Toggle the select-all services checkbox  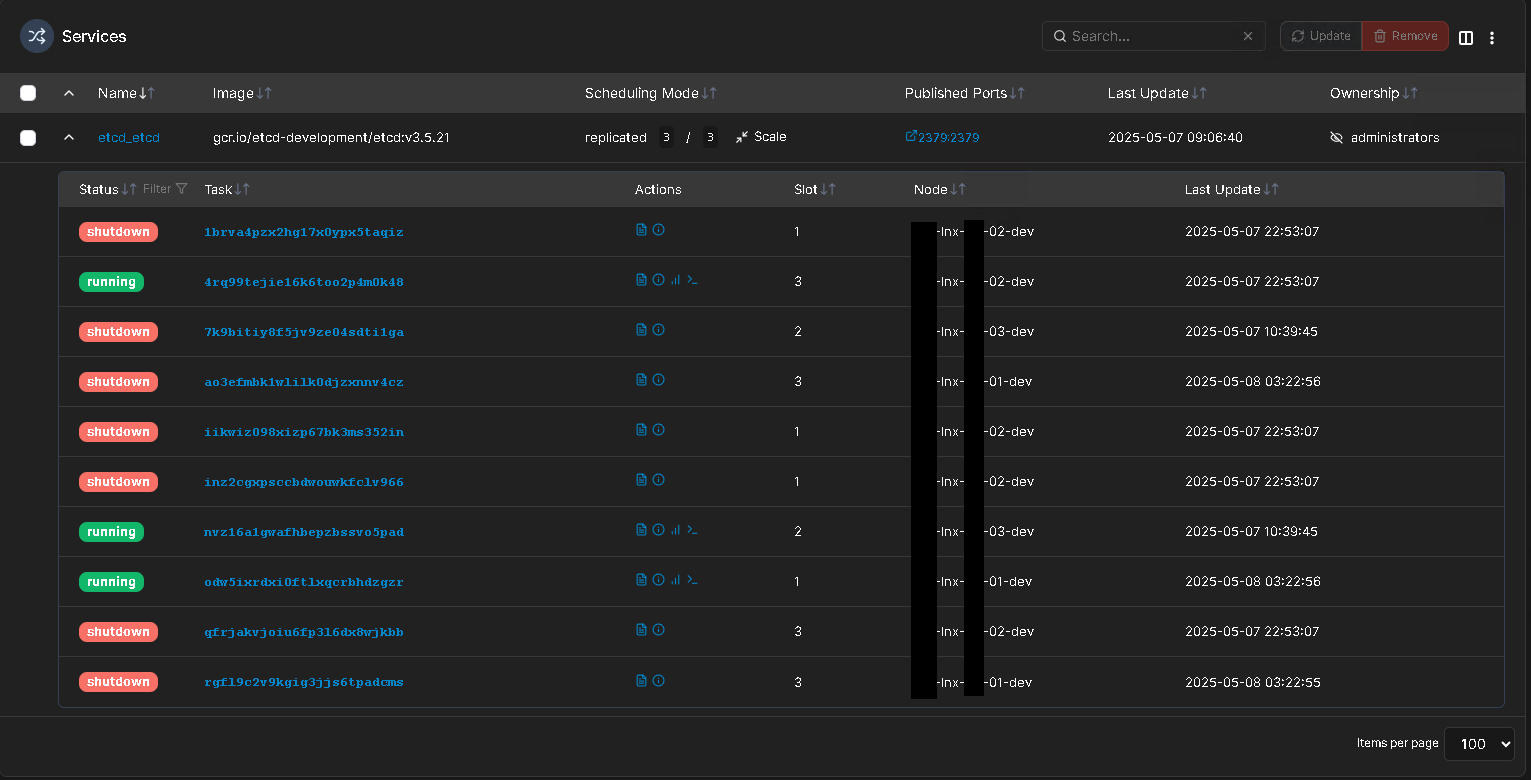pos(28,93)
